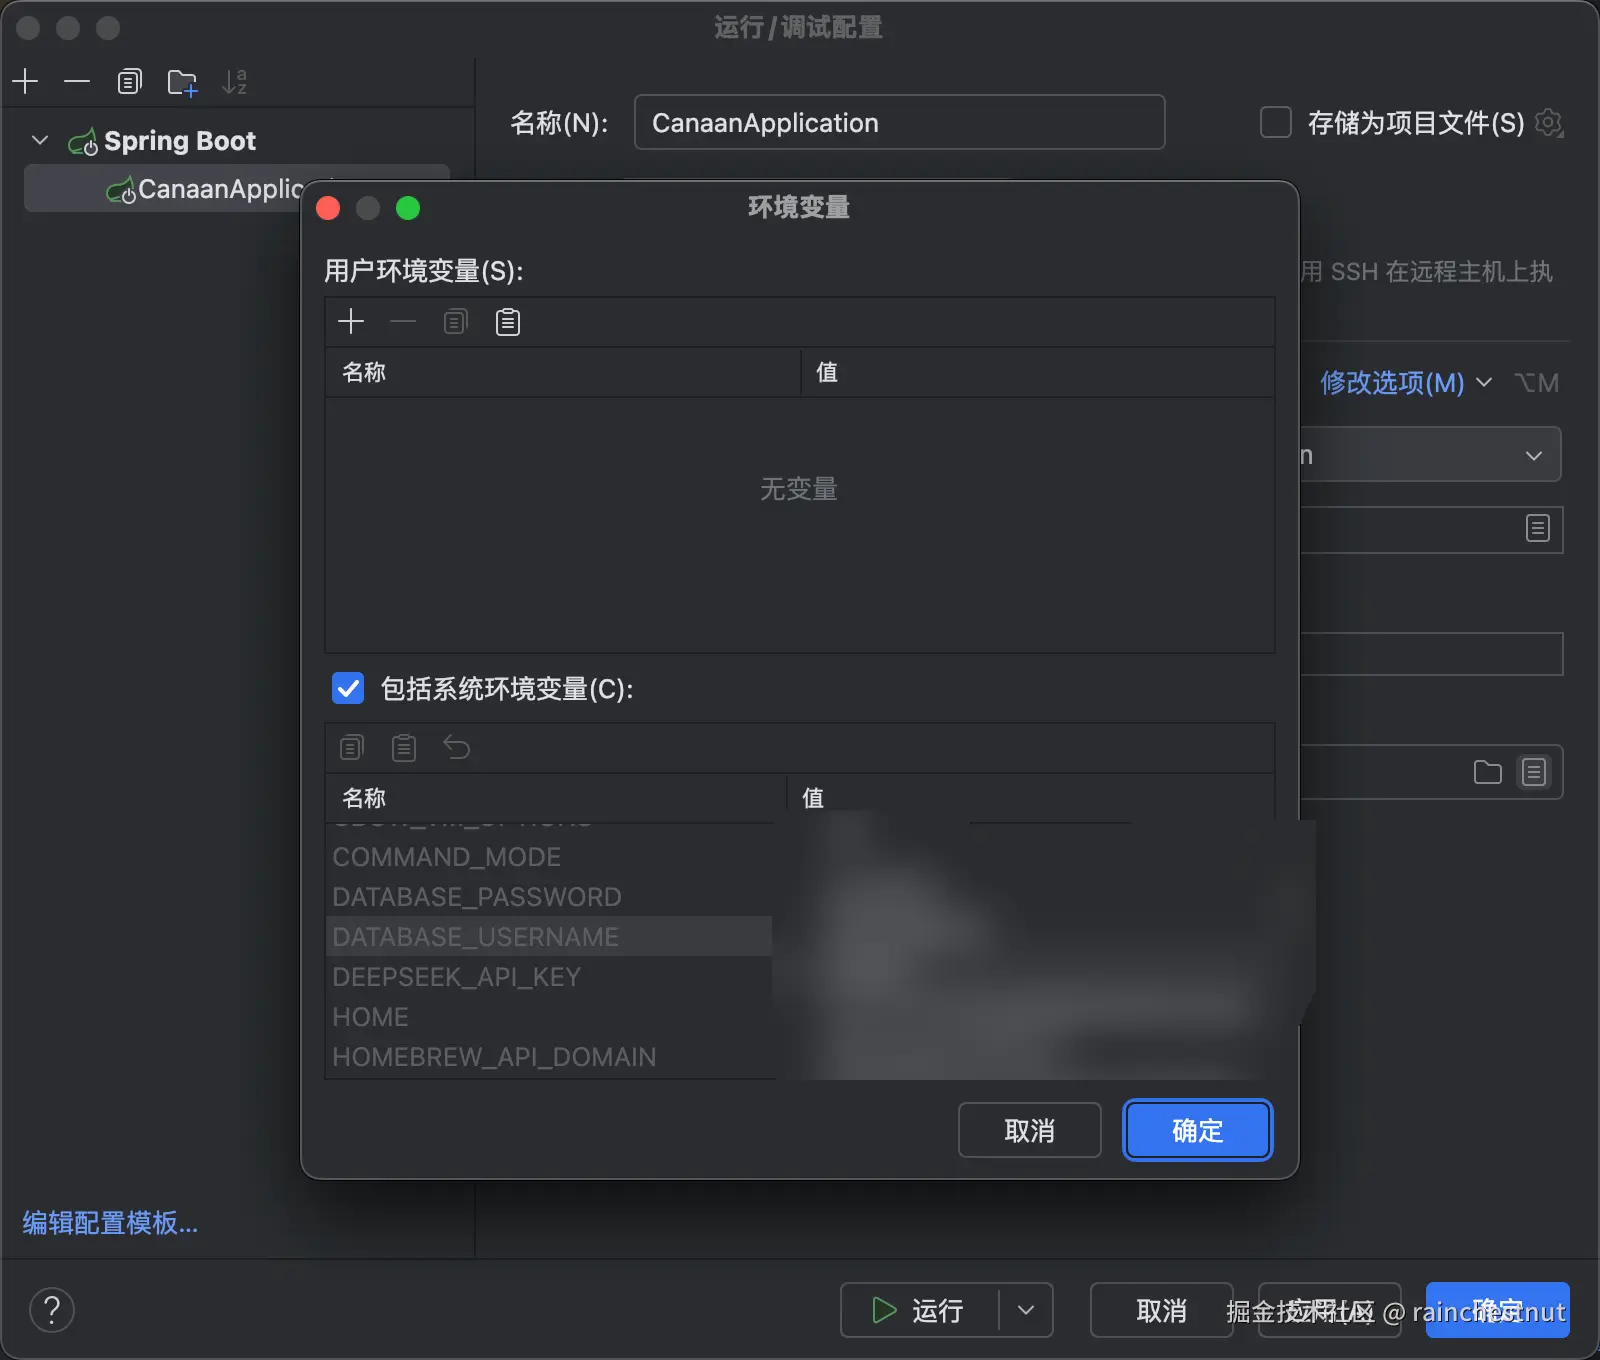Select the Spring Boot category

pyautogui.click(x=180, y=141)
